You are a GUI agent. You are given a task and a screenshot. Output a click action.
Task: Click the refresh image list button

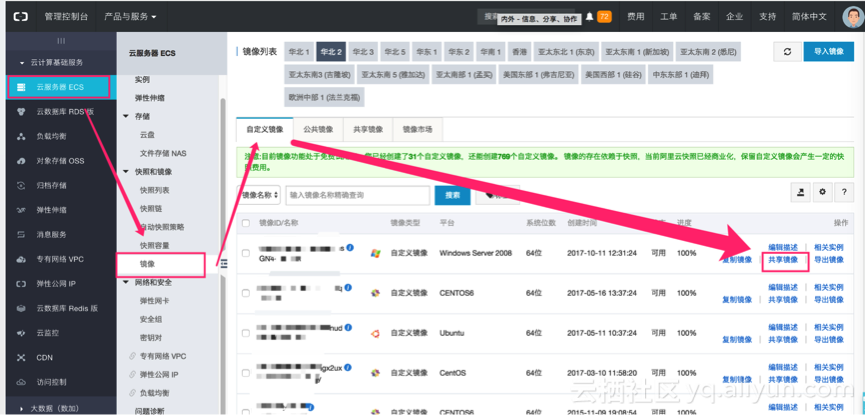coord(788,51)
